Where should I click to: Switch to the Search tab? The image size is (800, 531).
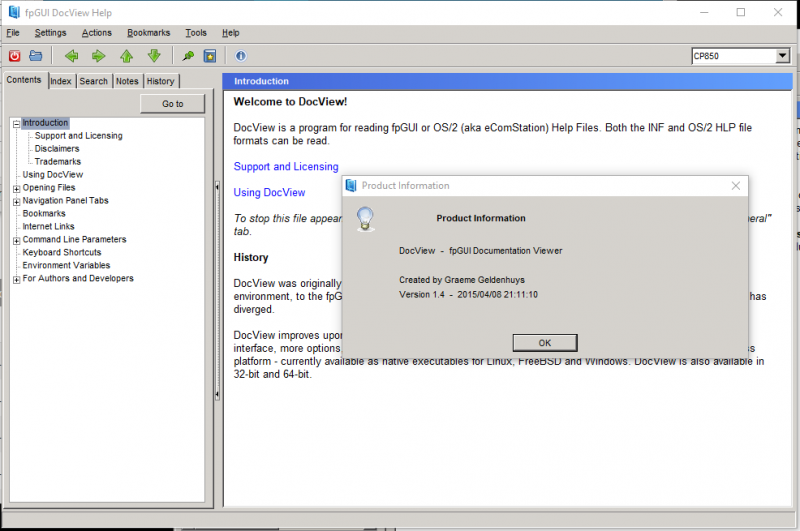coord(93,81)
